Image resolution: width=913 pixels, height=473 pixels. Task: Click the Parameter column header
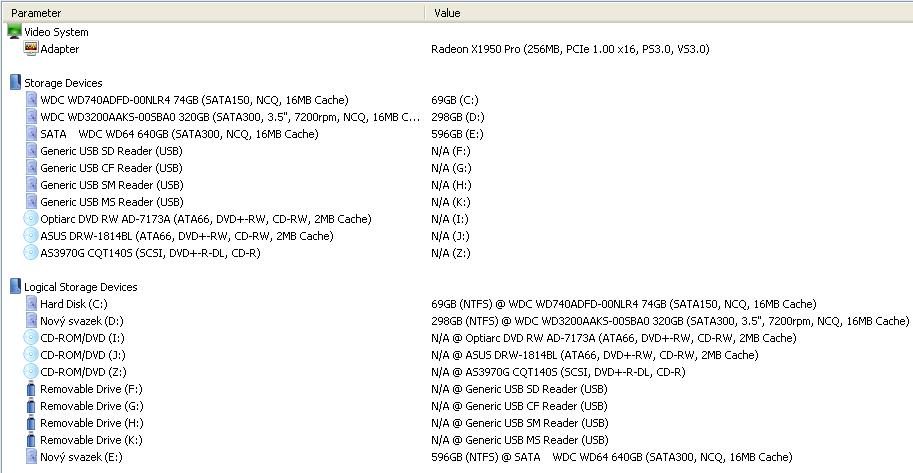(x=213, y=12)
